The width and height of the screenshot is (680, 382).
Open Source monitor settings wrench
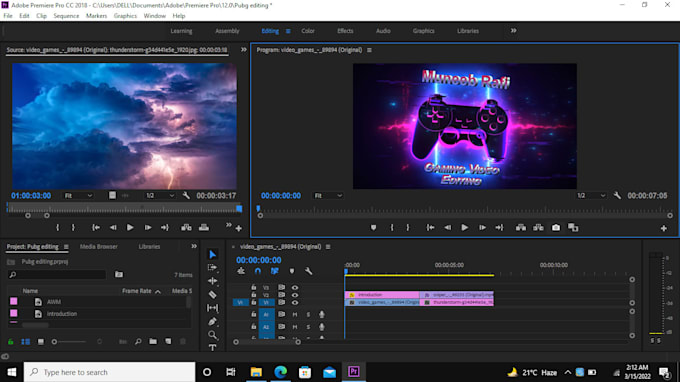pyautogui.click(x=186, y=196)
